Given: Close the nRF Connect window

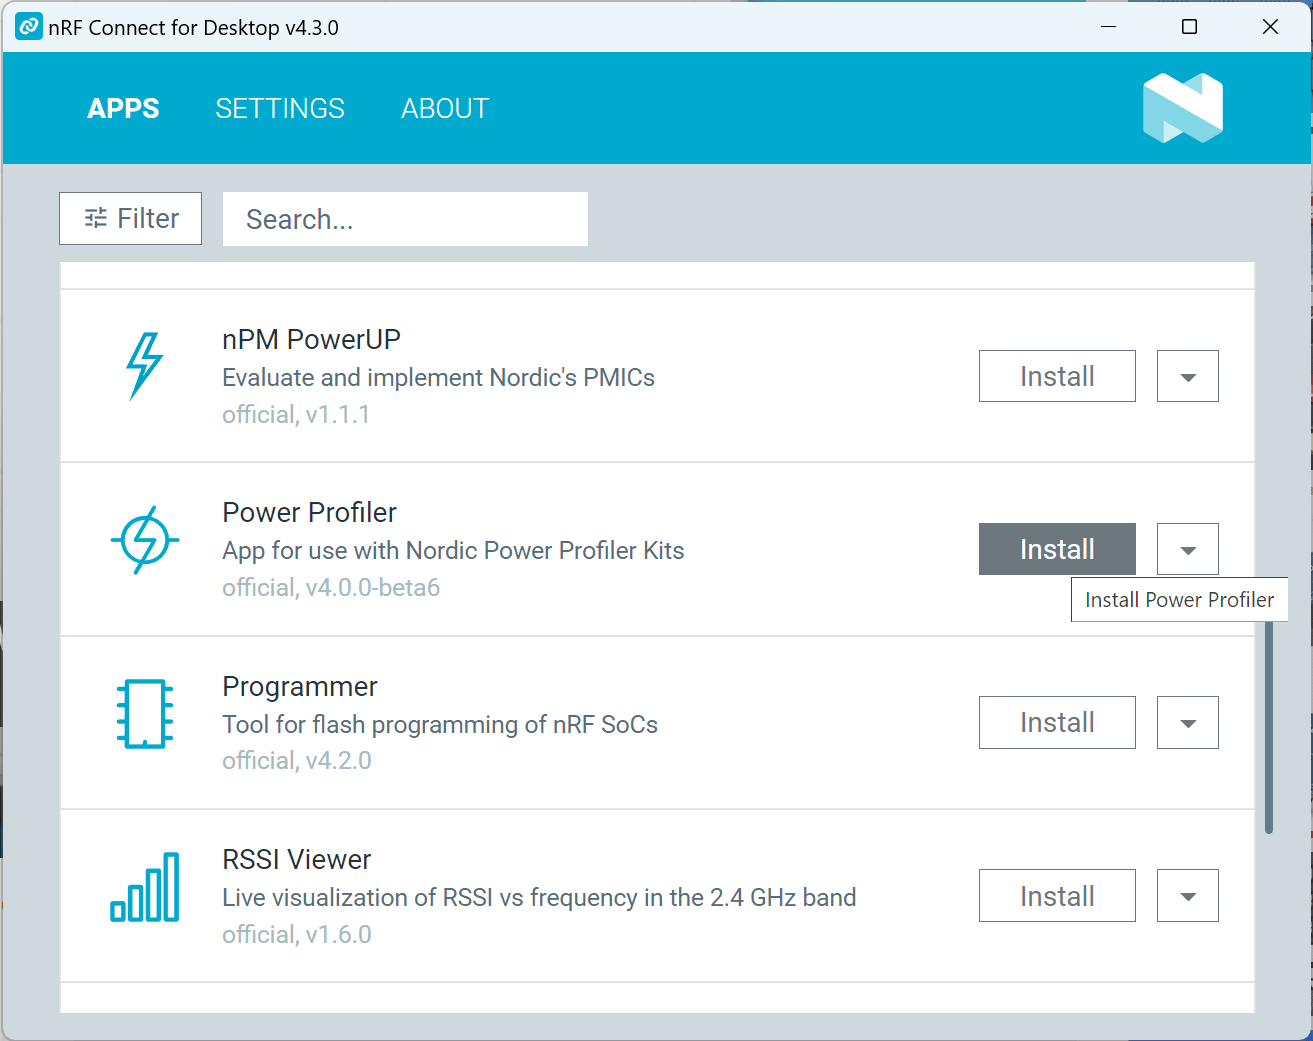Looking at the screenshot, I should tap(1270, 27).
